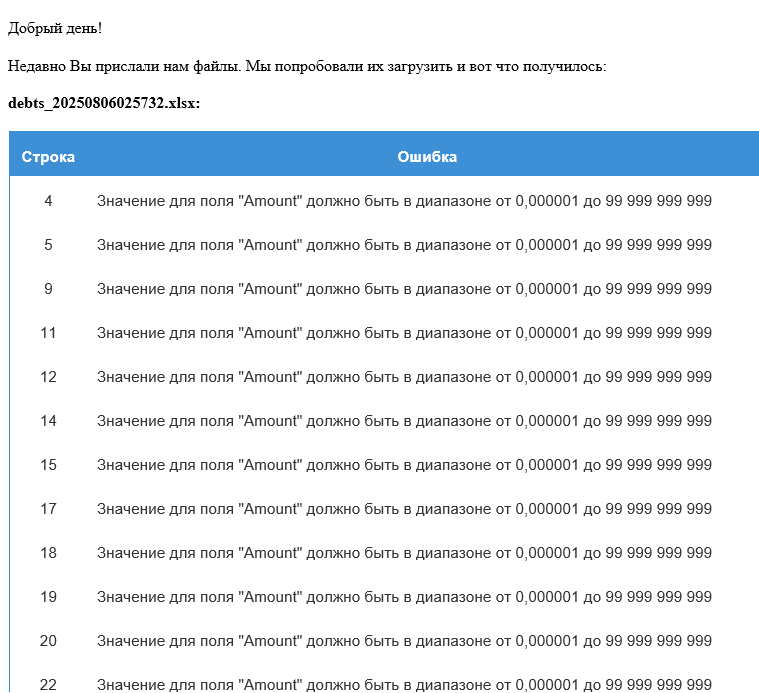This screenshot has width=759, height=693.
Task: Click the Amount error message in row 11
Action: point(404,333)
